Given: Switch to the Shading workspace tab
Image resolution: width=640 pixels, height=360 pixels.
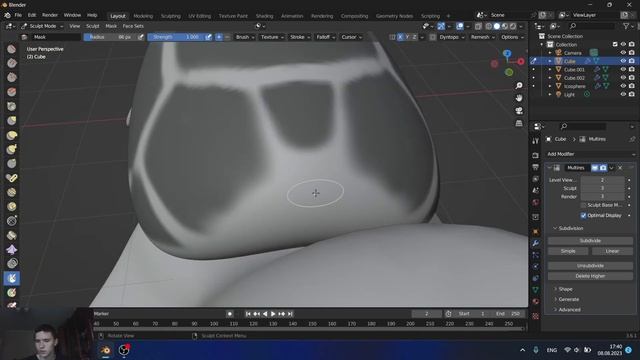Looking at the screenshot, I should pyautogui.click(x=264, y=16).
